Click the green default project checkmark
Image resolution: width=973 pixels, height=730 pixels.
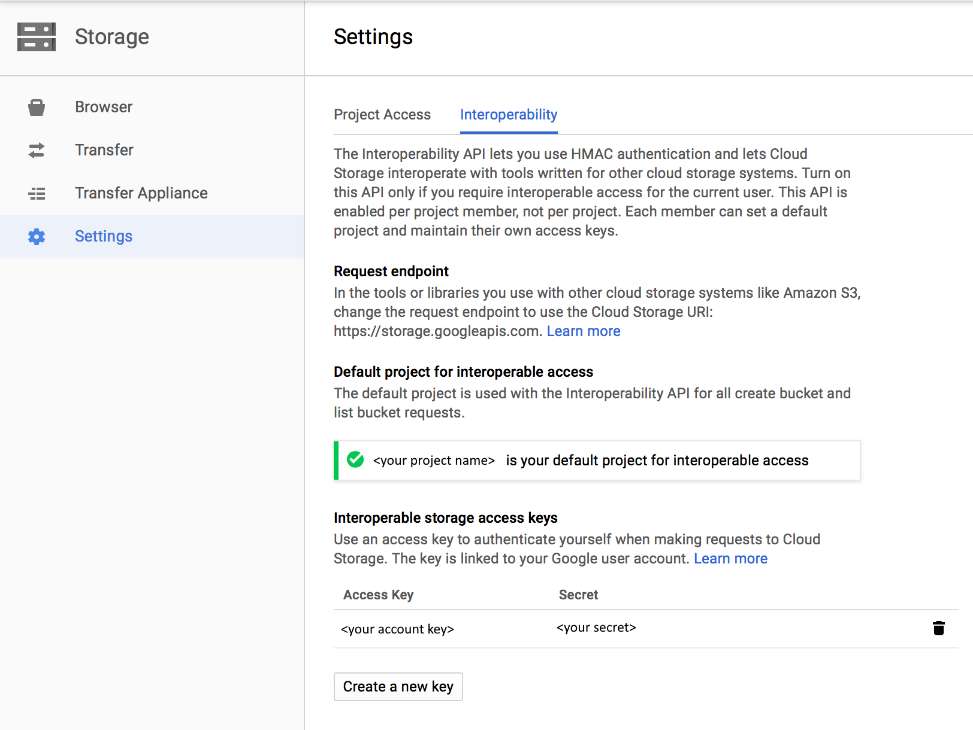(x=356, y=459)
